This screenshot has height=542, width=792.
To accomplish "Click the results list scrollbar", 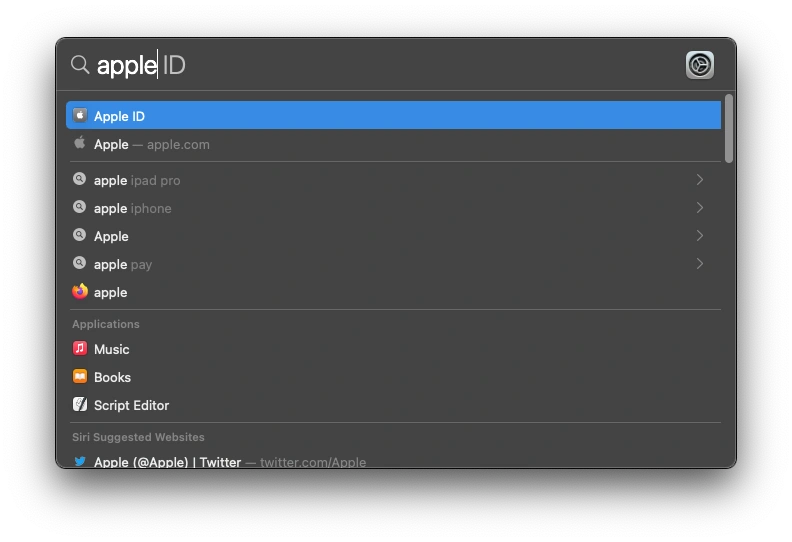I will point(729,128).
